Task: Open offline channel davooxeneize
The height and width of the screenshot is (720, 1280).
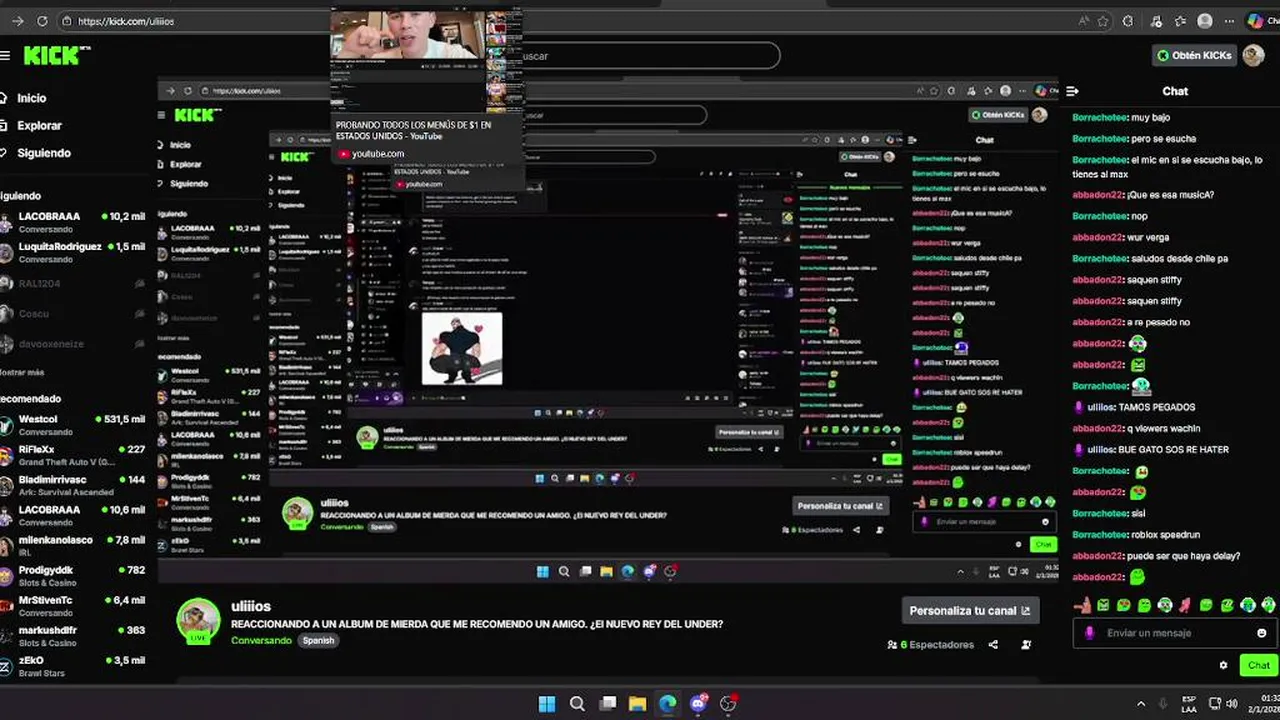Action: click(x=75, y=344)
